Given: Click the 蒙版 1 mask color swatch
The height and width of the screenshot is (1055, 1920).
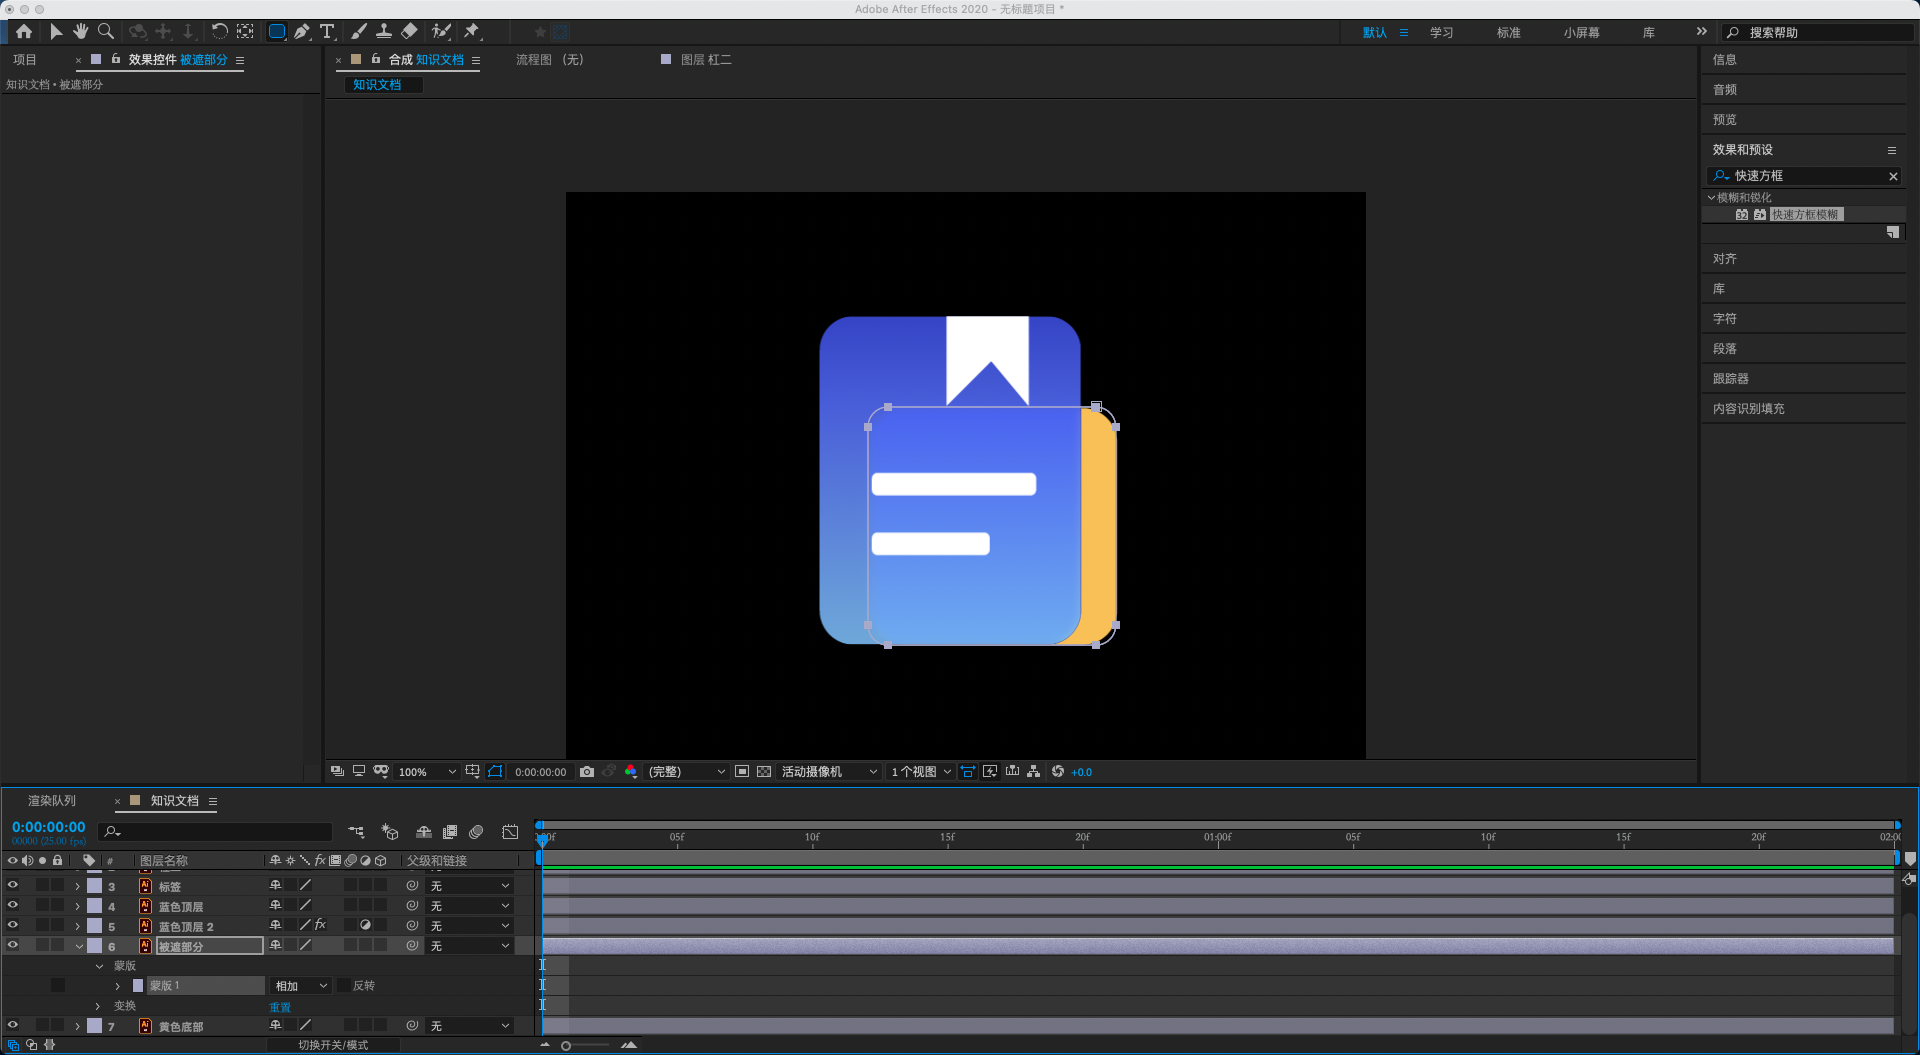Looking at the screenshot, I should 138,986.
